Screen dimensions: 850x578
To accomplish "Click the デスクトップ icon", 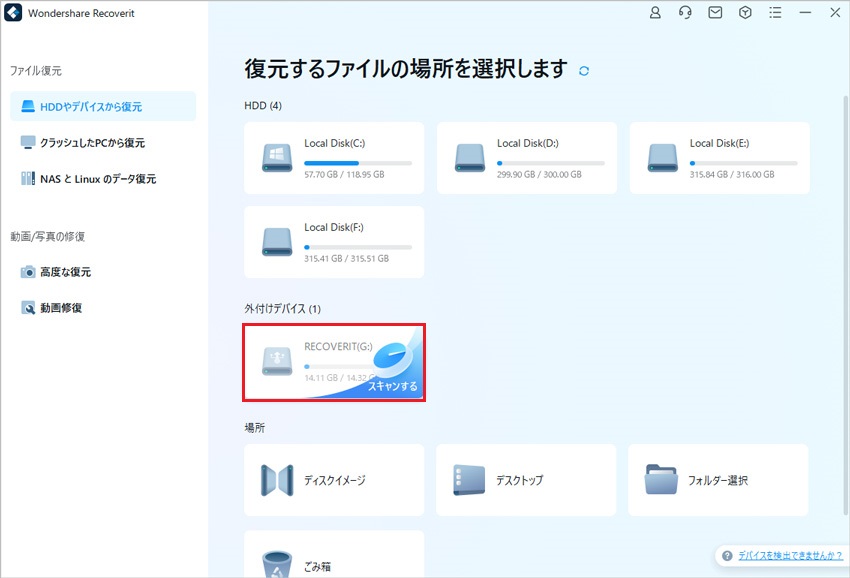I will point(469,480).
